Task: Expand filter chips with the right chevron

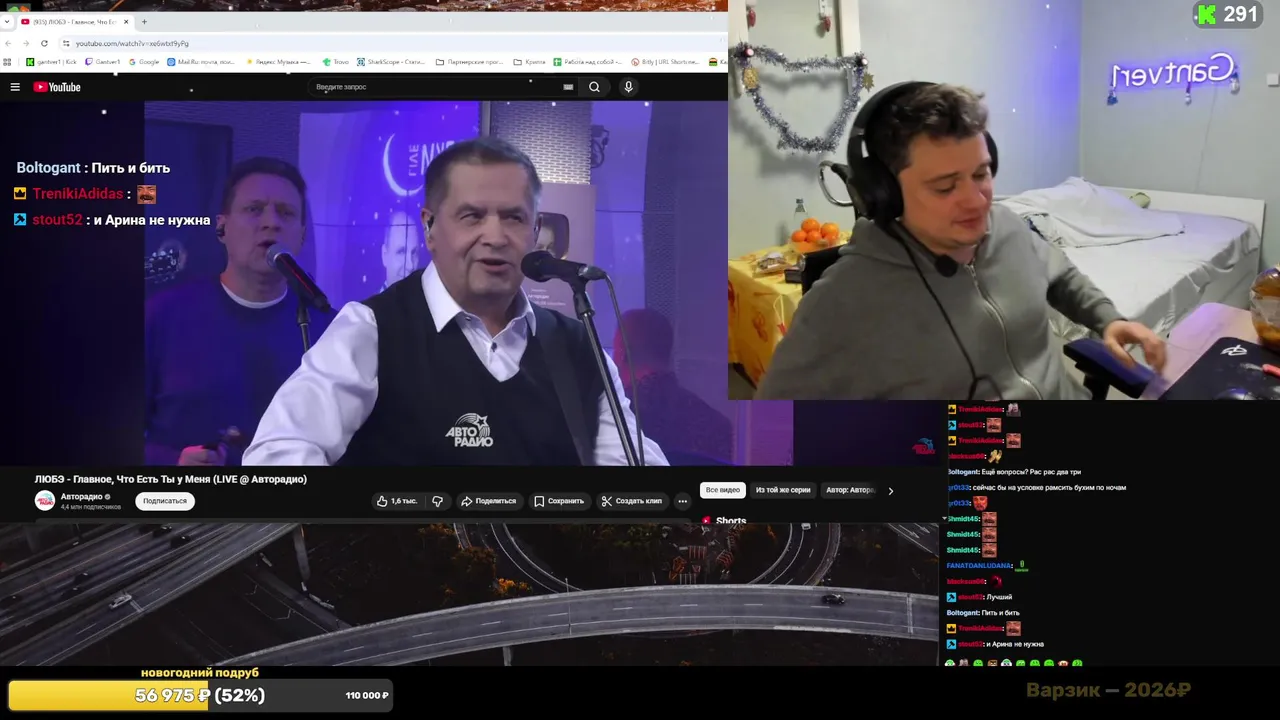Action: coord(890,490)
